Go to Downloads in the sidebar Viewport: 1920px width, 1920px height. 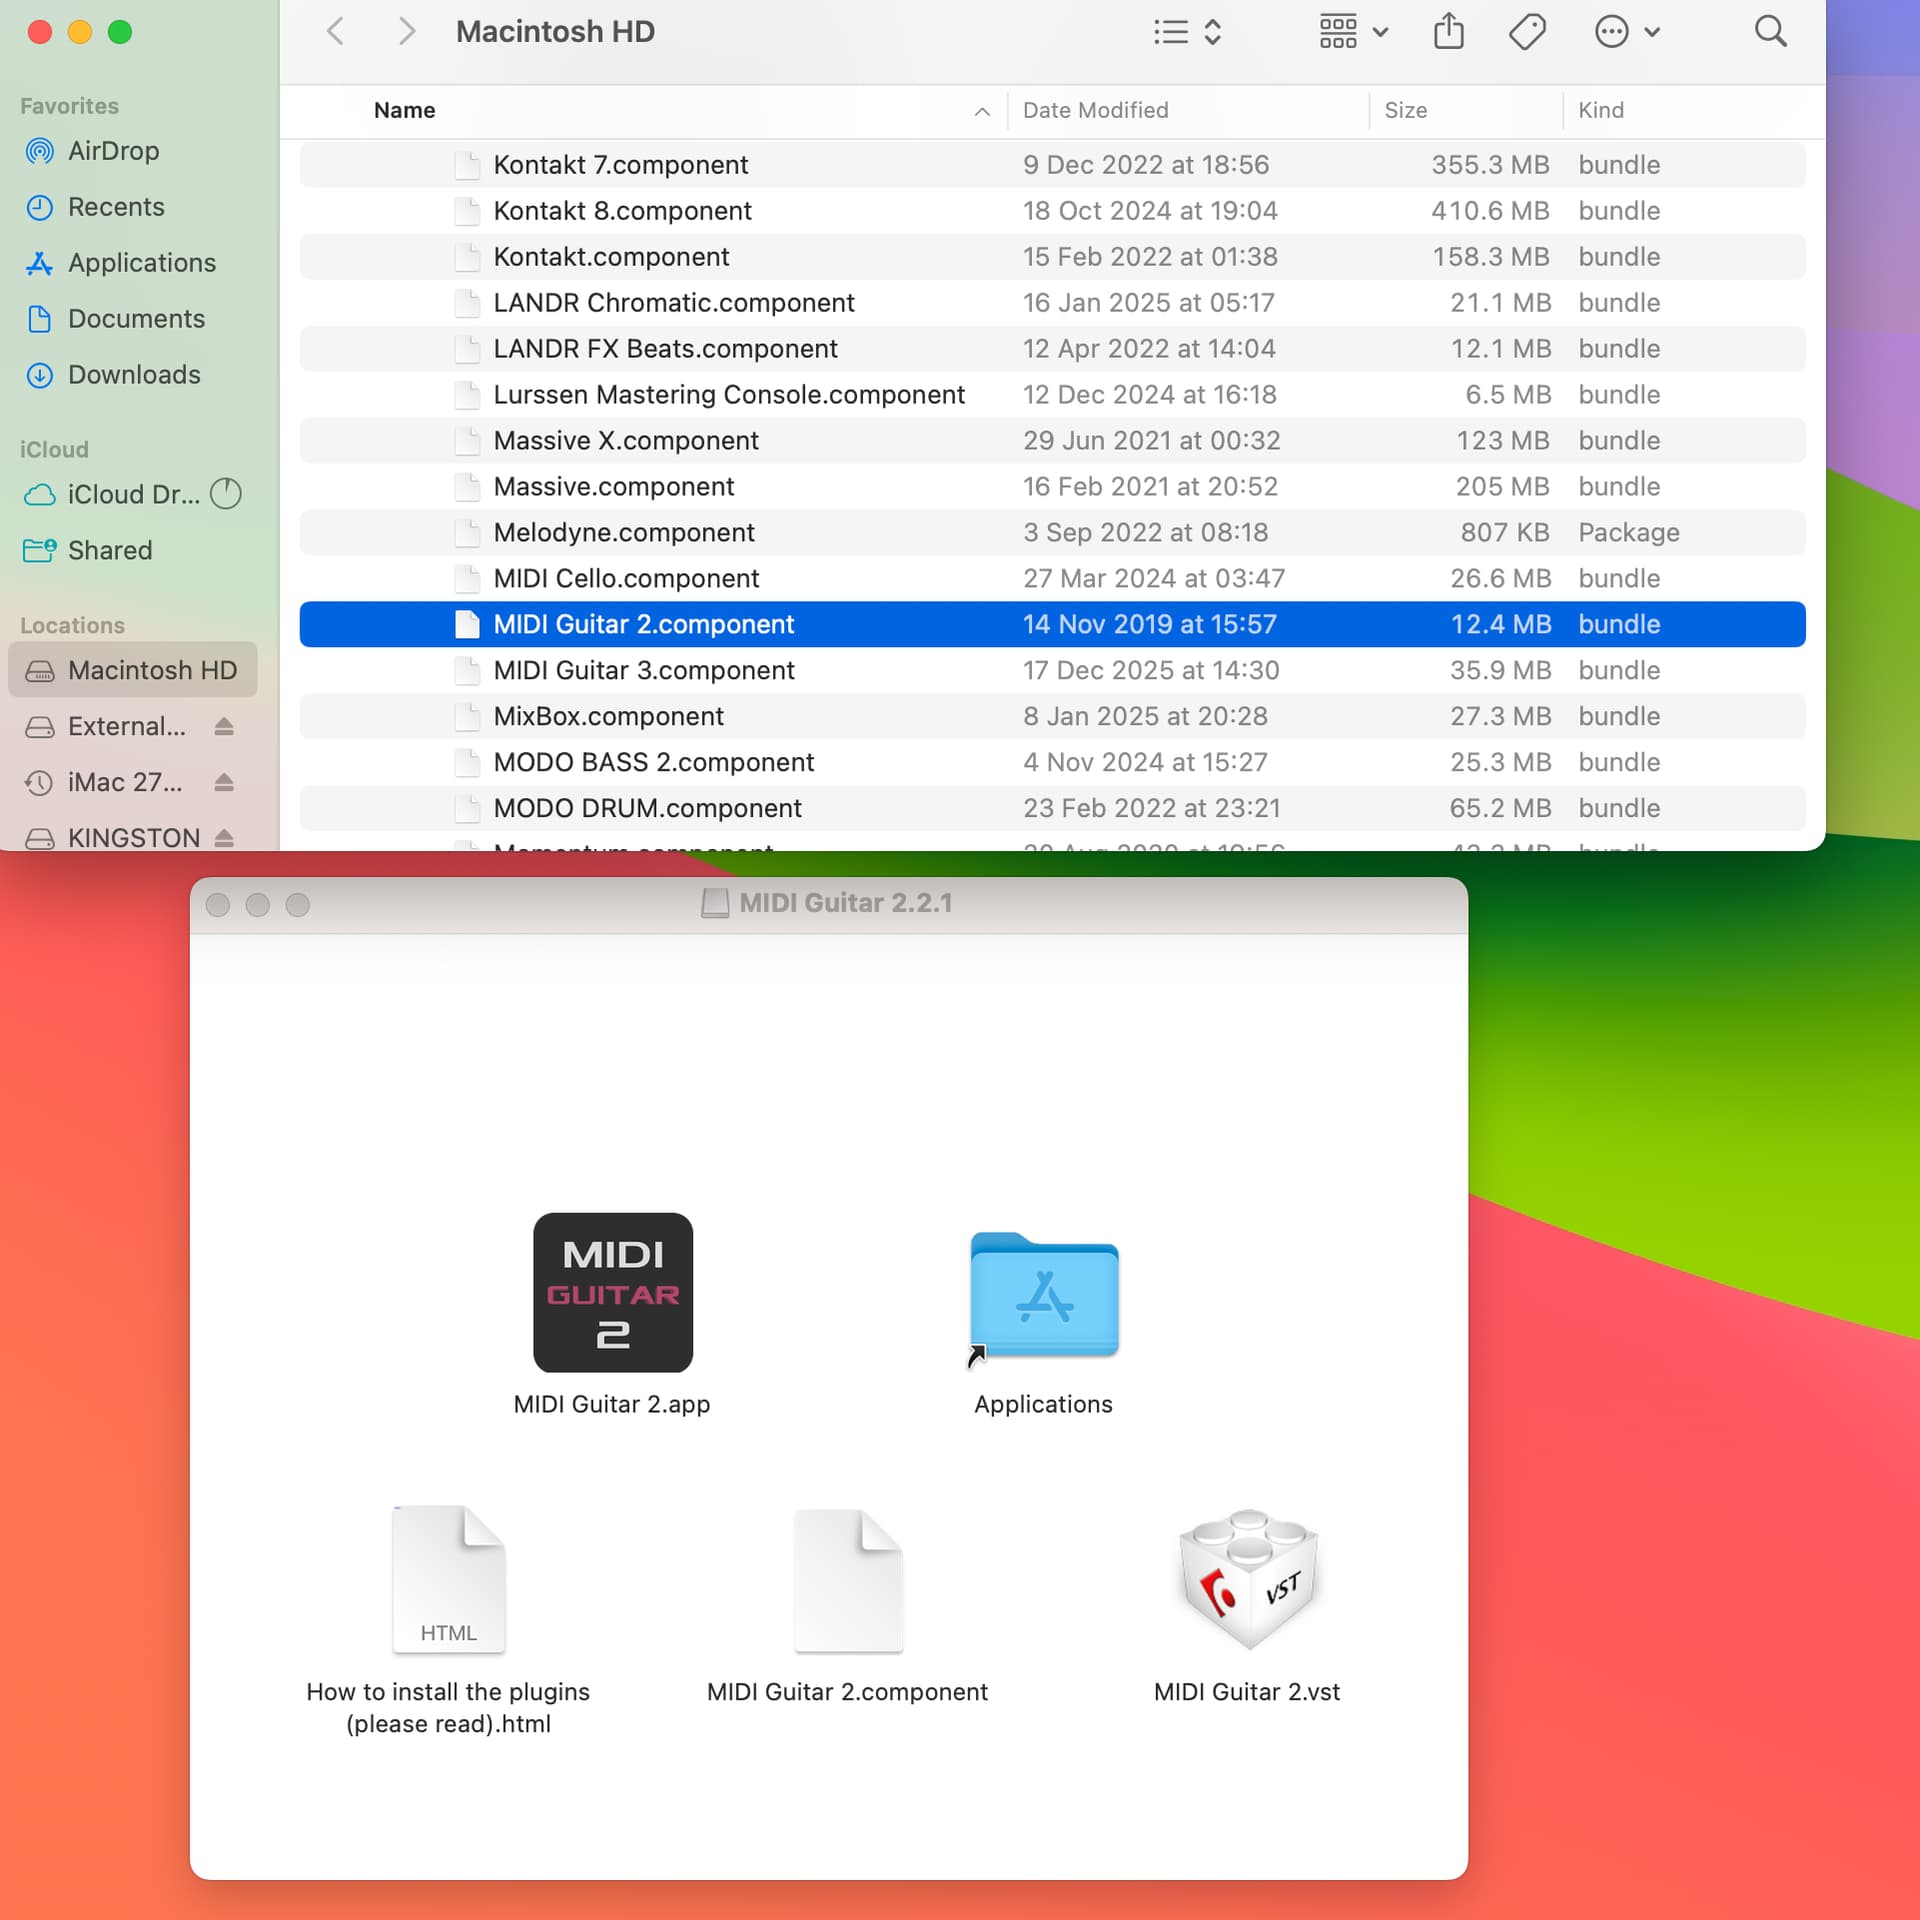click(x=134, y=375)
